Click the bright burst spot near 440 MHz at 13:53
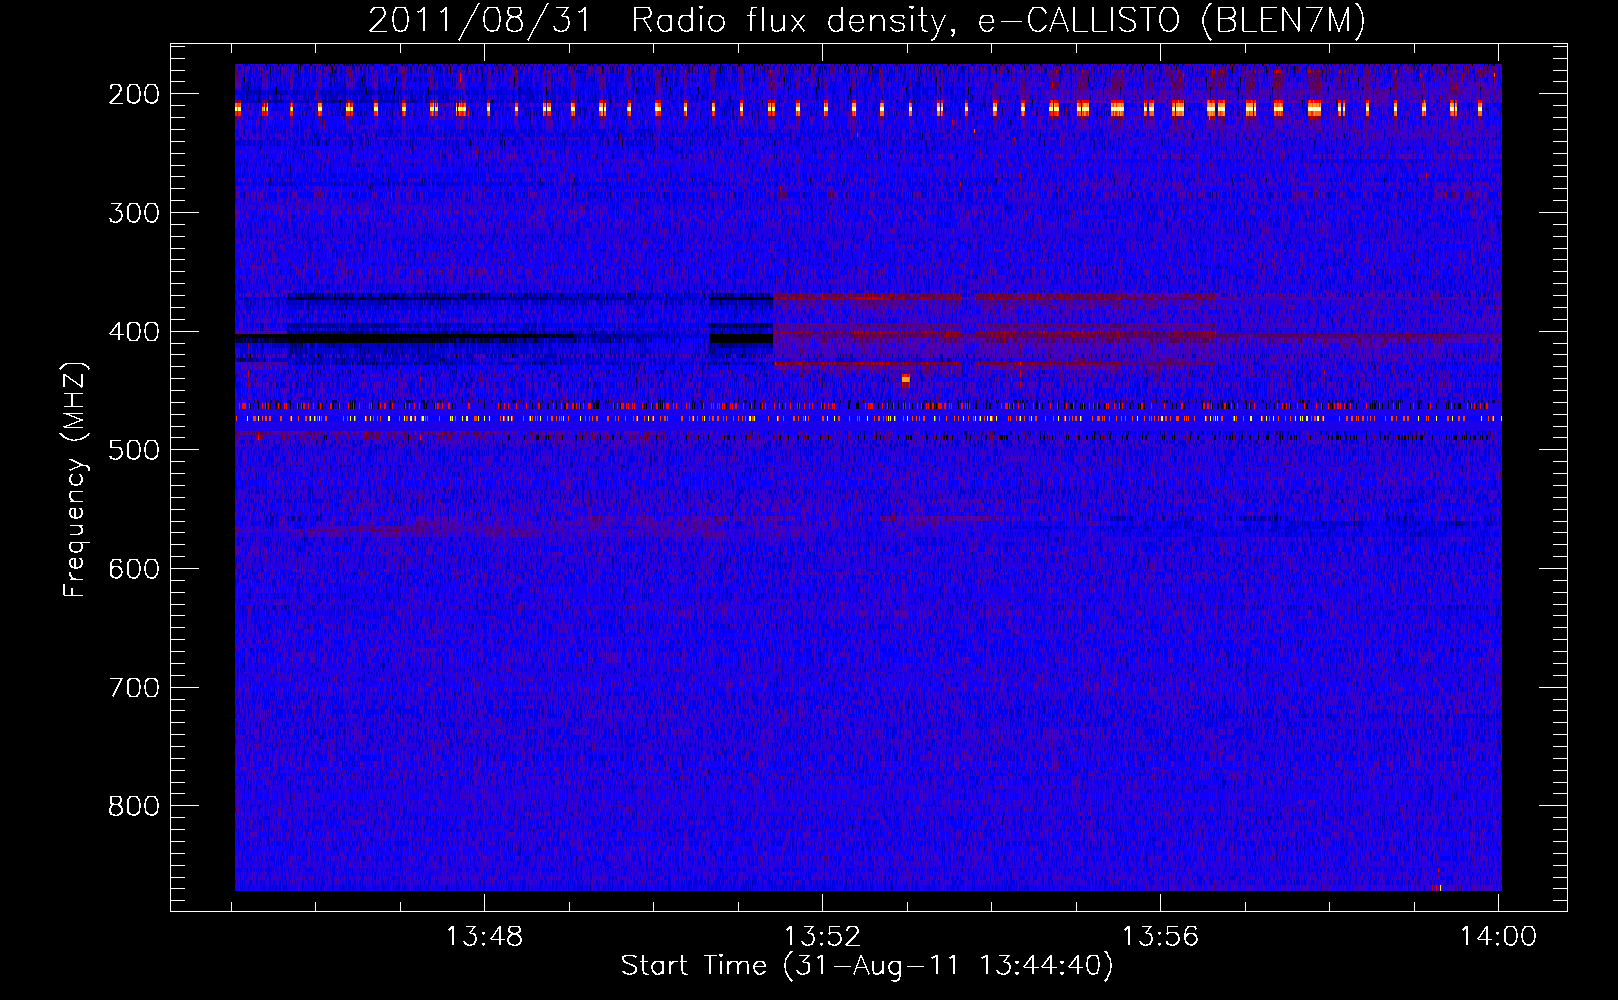The image size is (1618, 1000). pyautogui.click(x=905, y=380)
